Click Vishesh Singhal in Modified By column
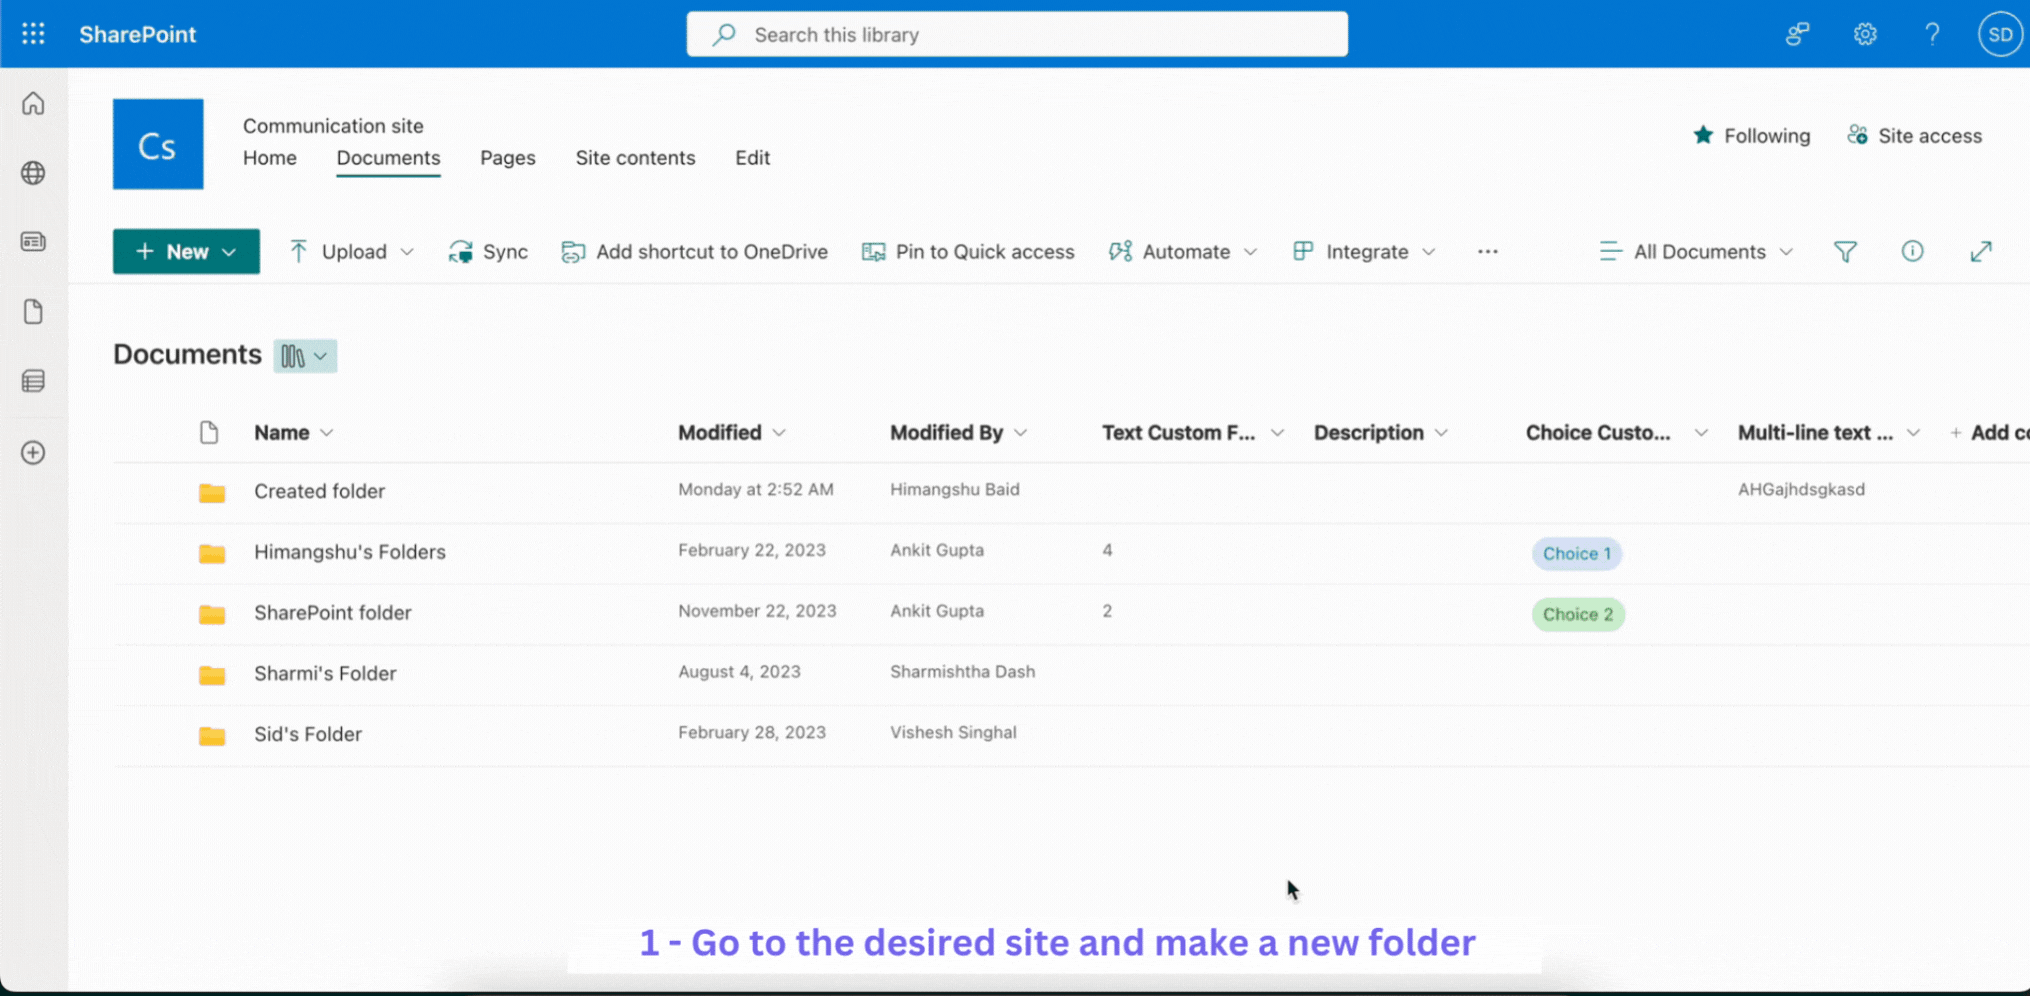Image resolution: width=2030 pixels, height=996 pixels. [x=953, y=733]
